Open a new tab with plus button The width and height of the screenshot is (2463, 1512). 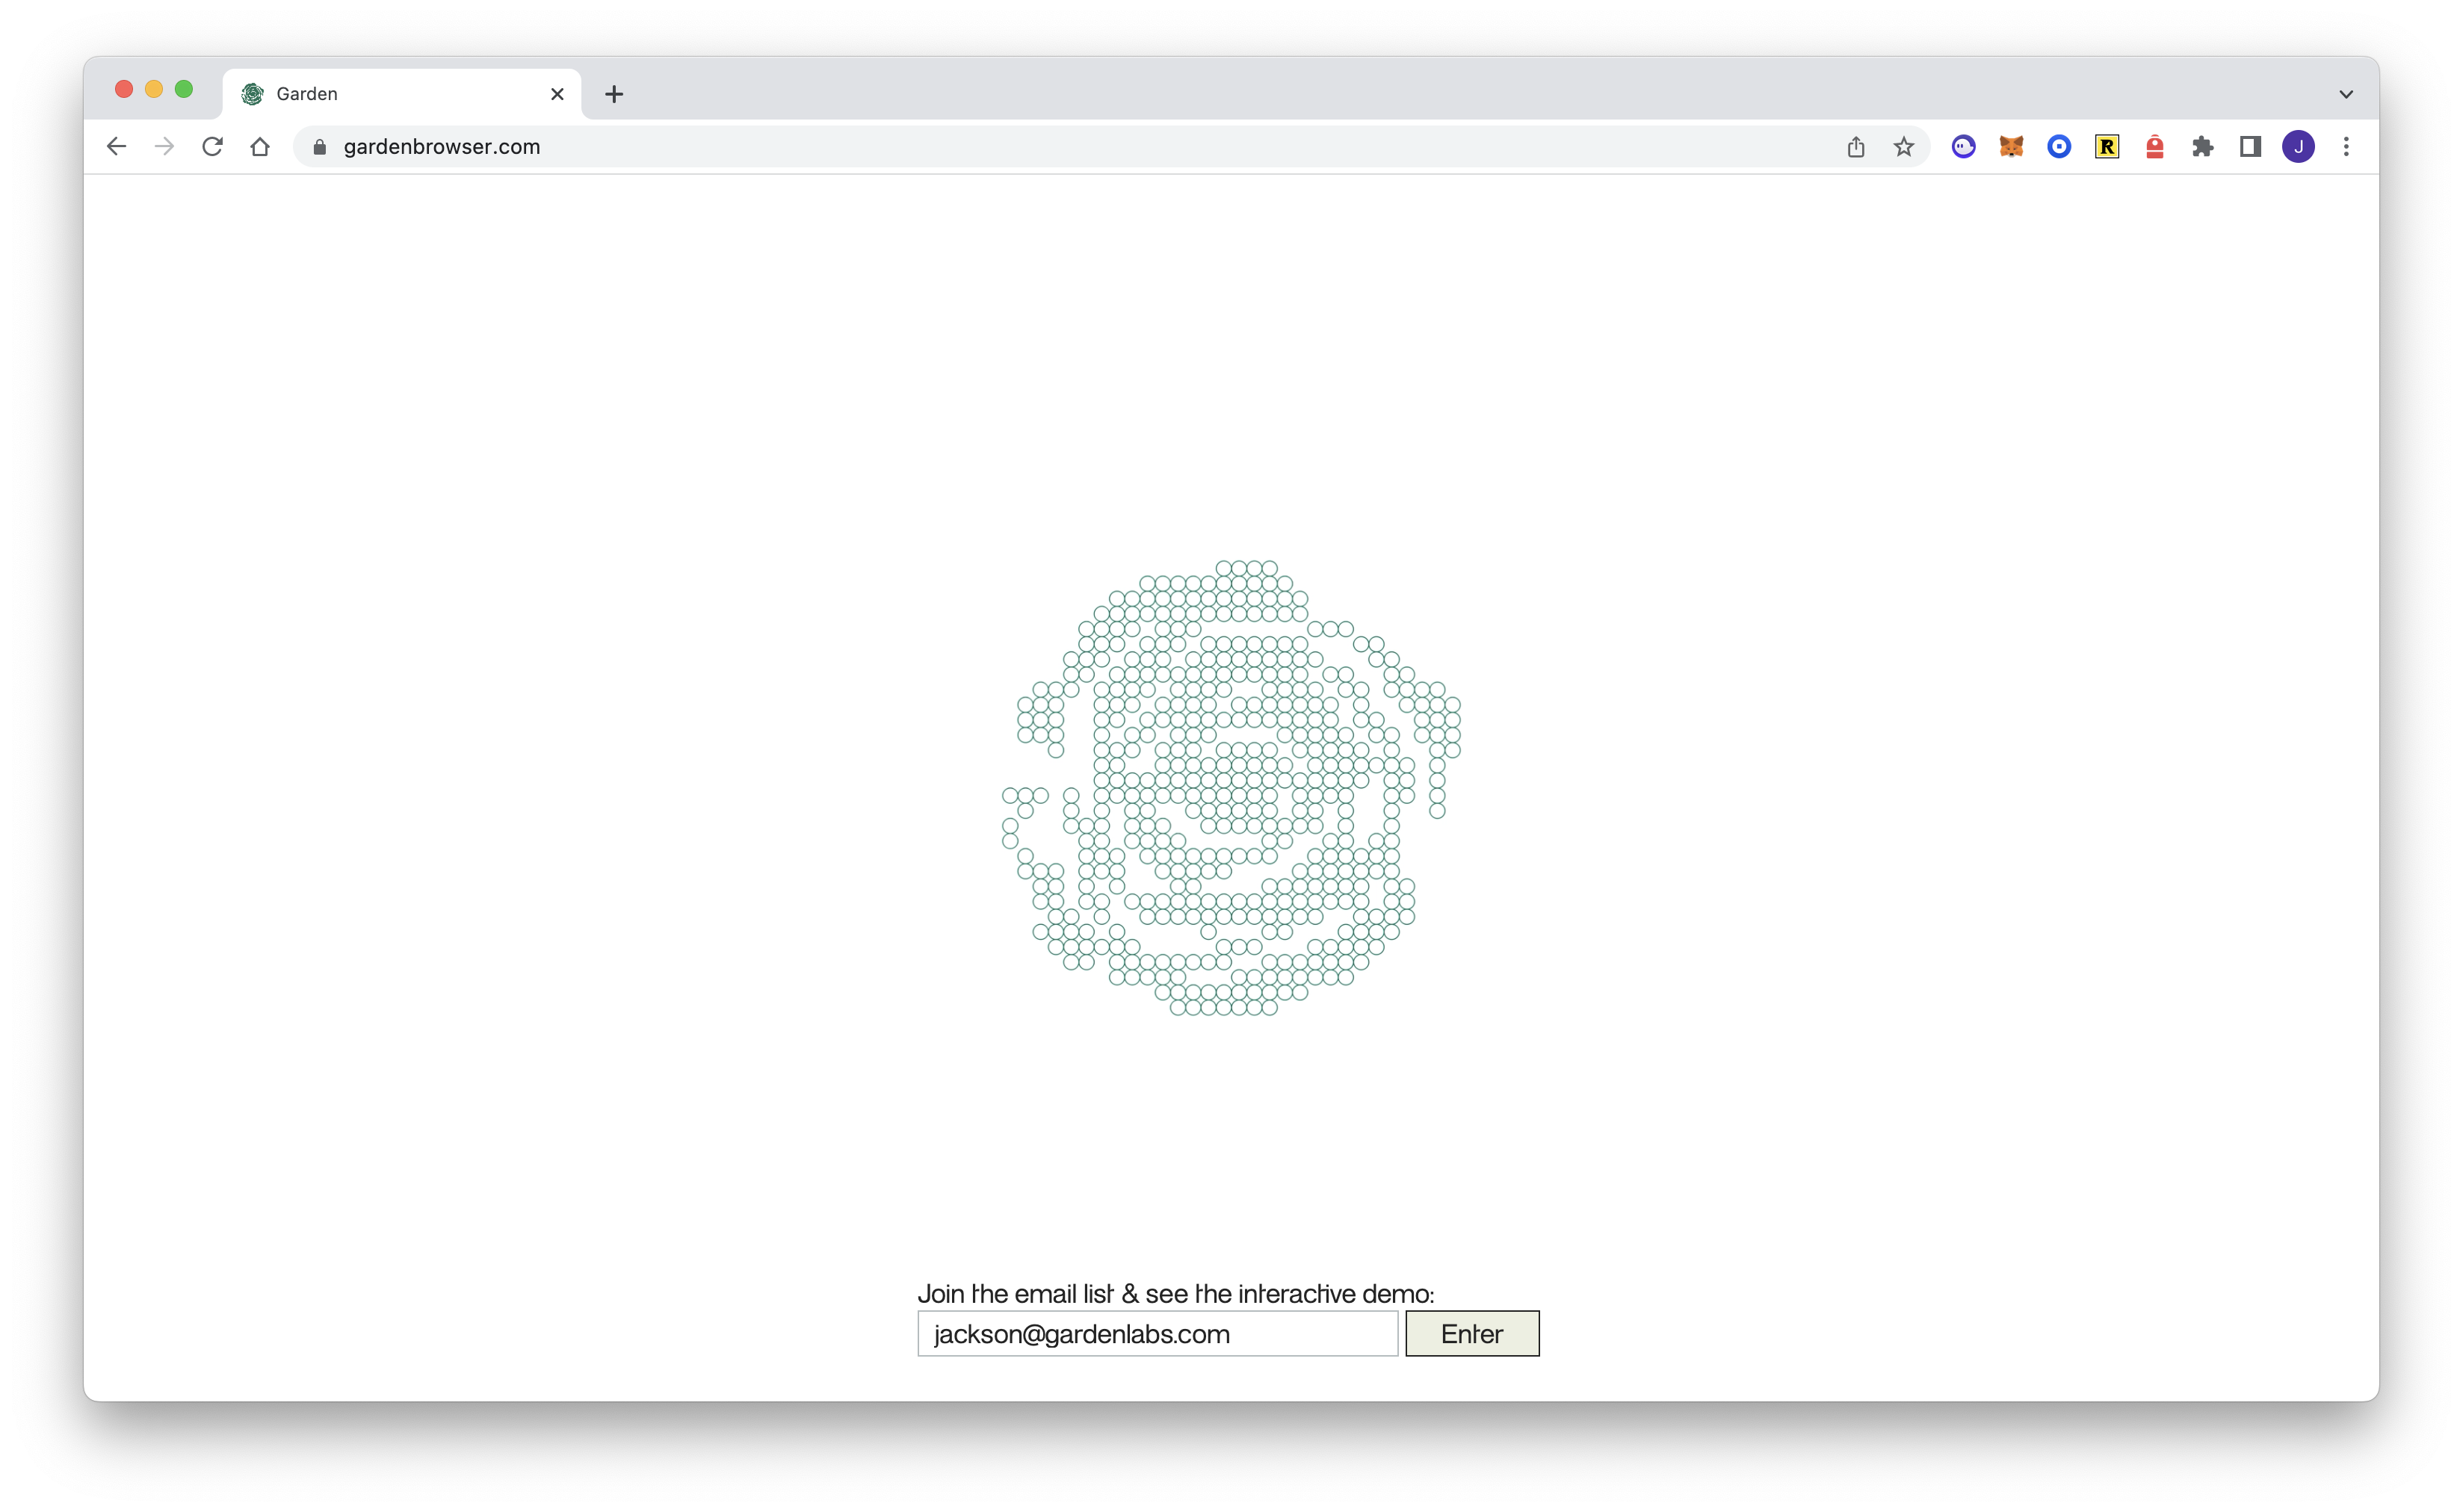(x=614, y=94)
